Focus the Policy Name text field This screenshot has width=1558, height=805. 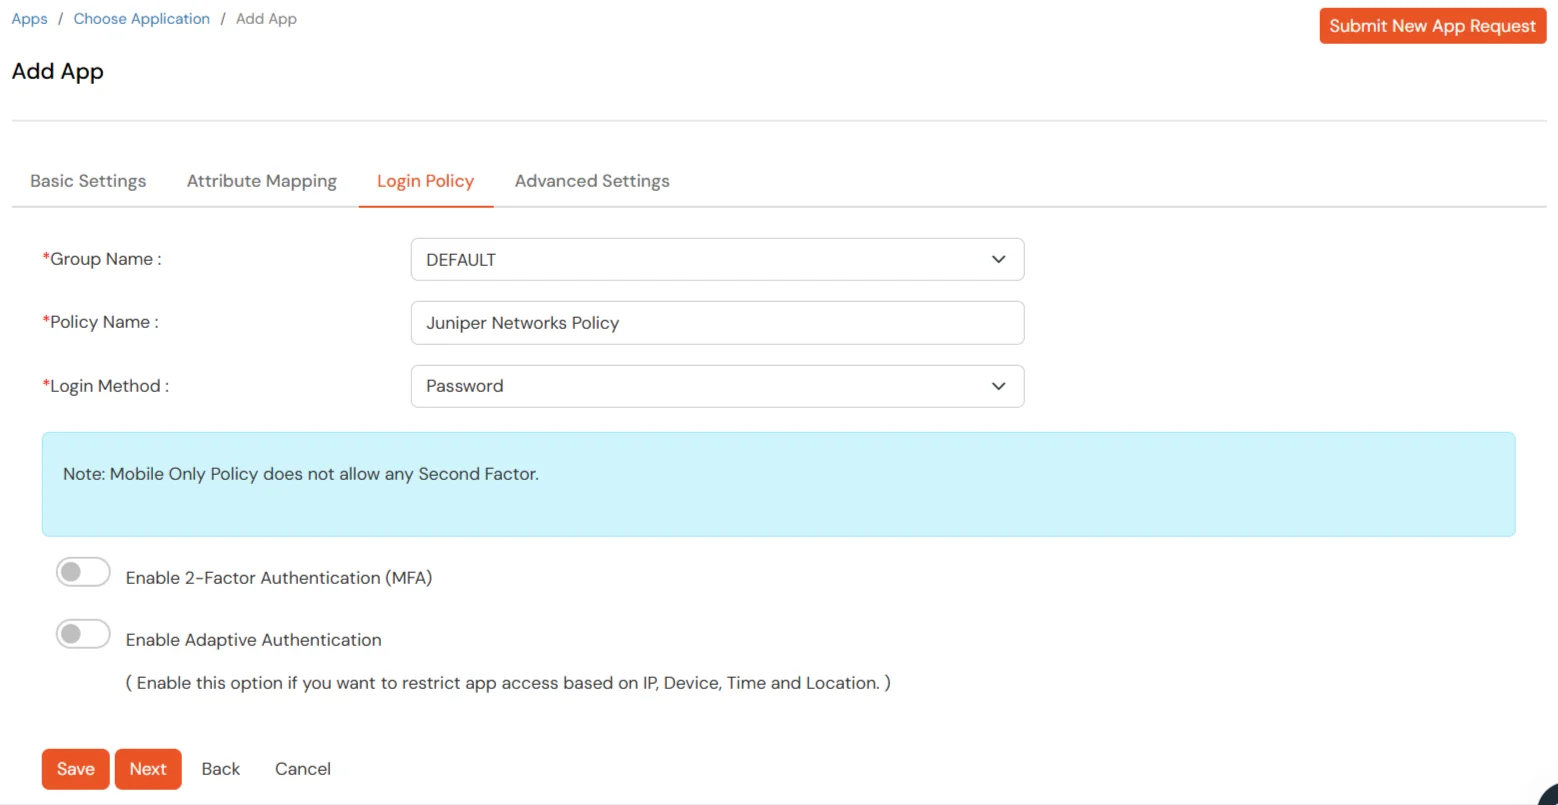716,323
